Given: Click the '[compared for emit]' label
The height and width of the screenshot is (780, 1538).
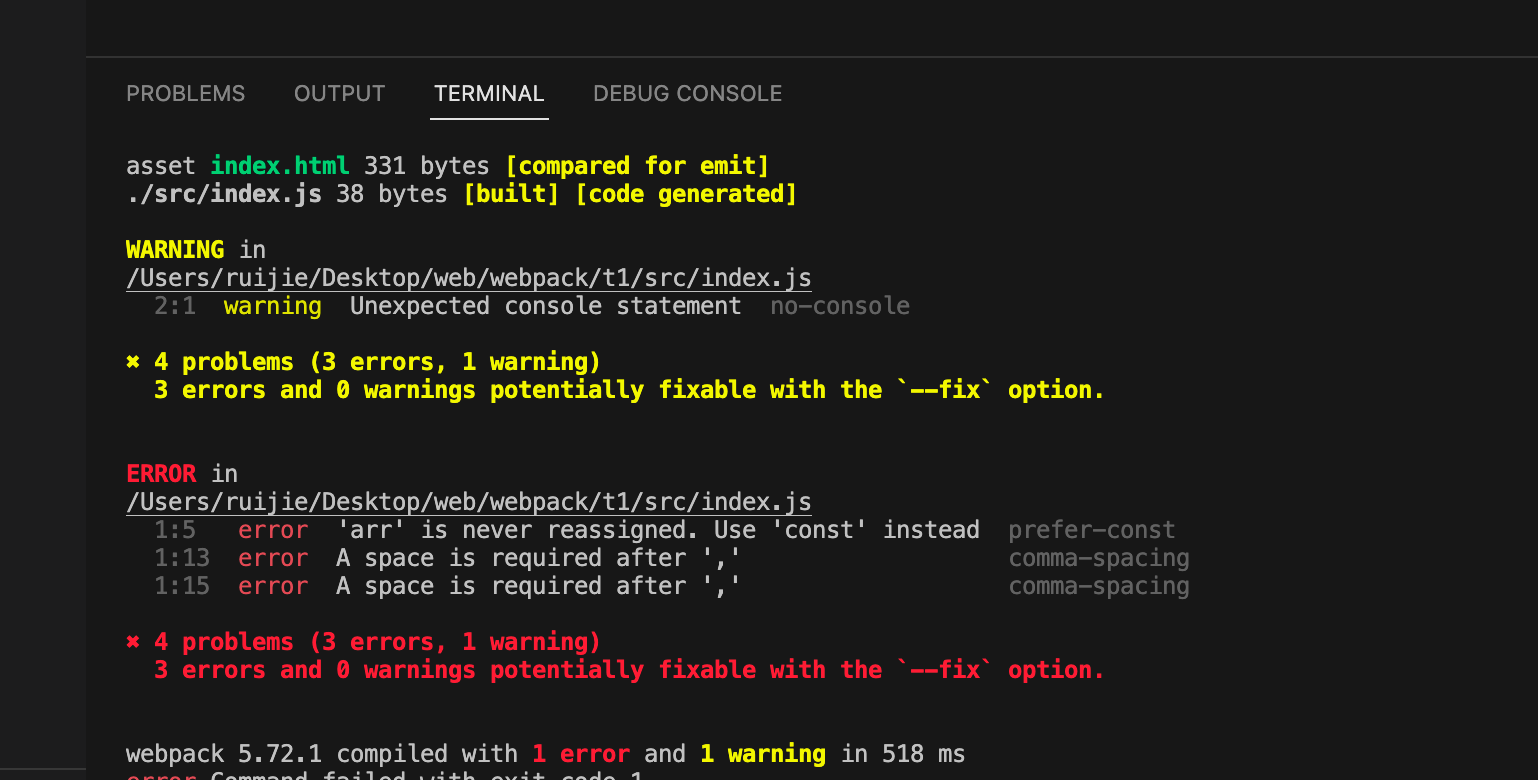Looking at the screenshot, I should [x=637, y=166].
